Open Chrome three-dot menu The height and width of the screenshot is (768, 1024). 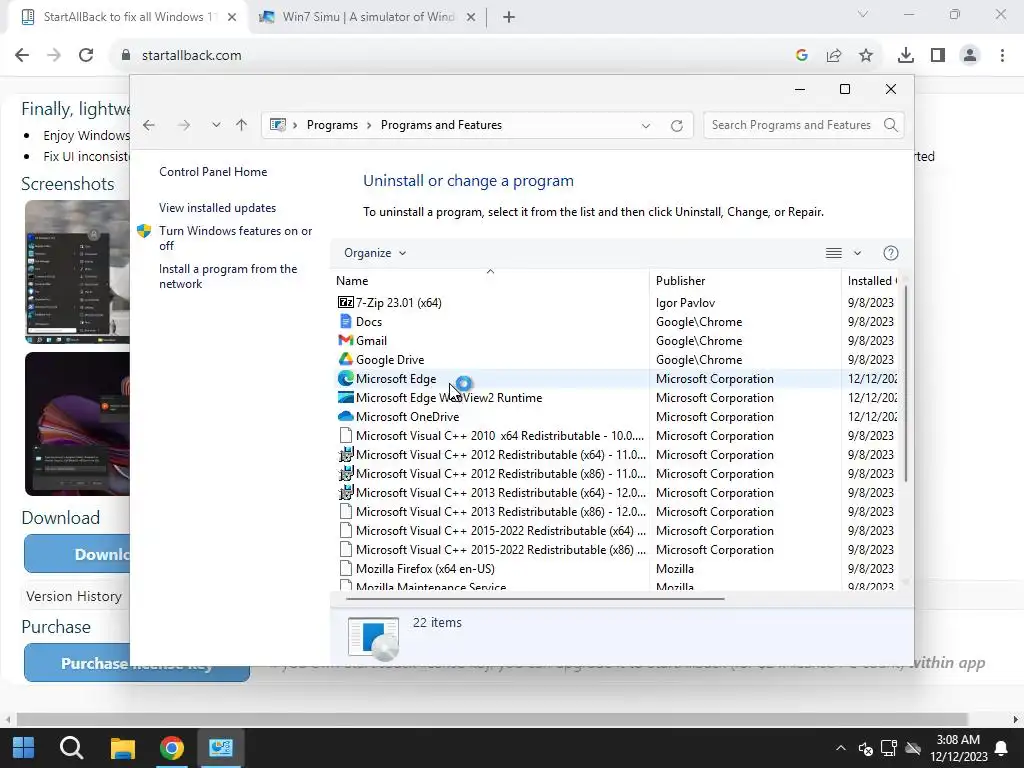tap(1002, 56)
